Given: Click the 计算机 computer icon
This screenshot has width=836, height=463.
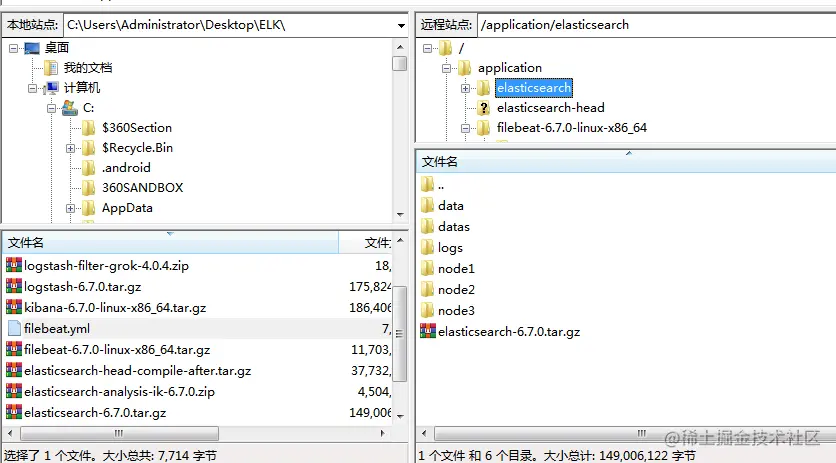Looking at the screenshot, I should tap(51, 88).
